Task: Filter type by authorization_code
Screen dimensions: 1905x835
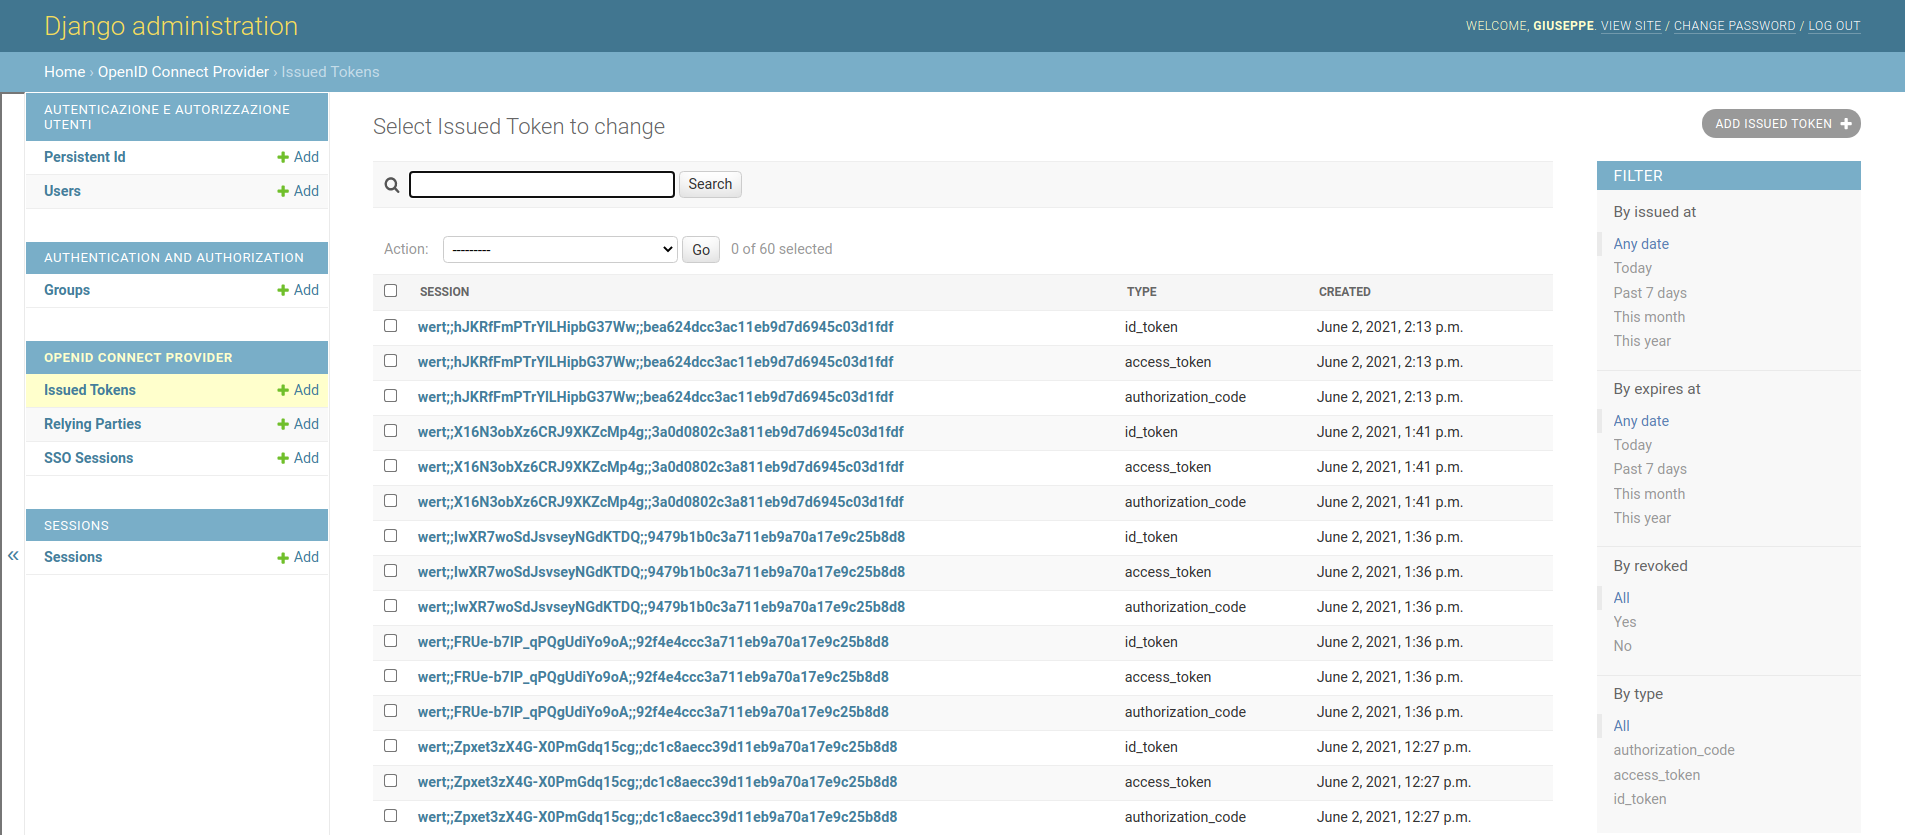Action: (1674, 750)
